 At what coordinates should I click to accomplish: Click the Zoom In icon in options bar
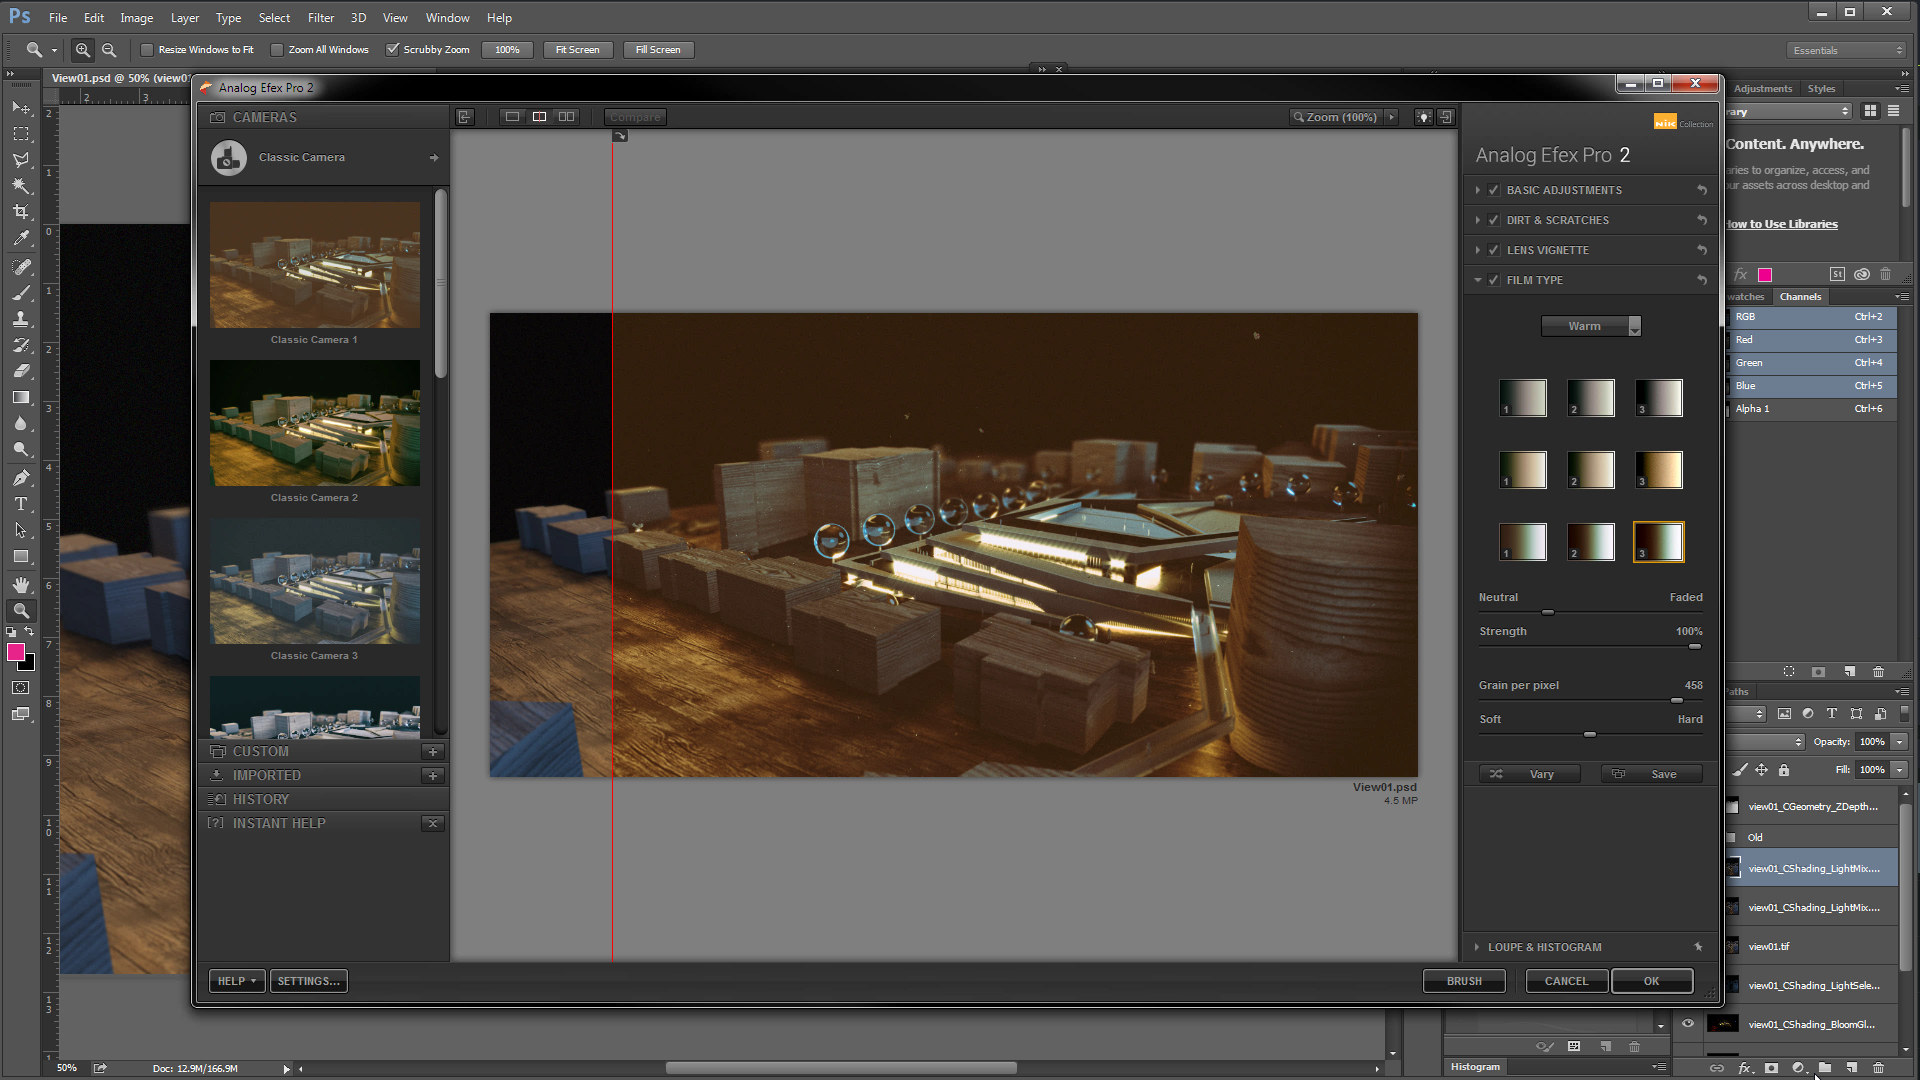click(x=83, y=50)
